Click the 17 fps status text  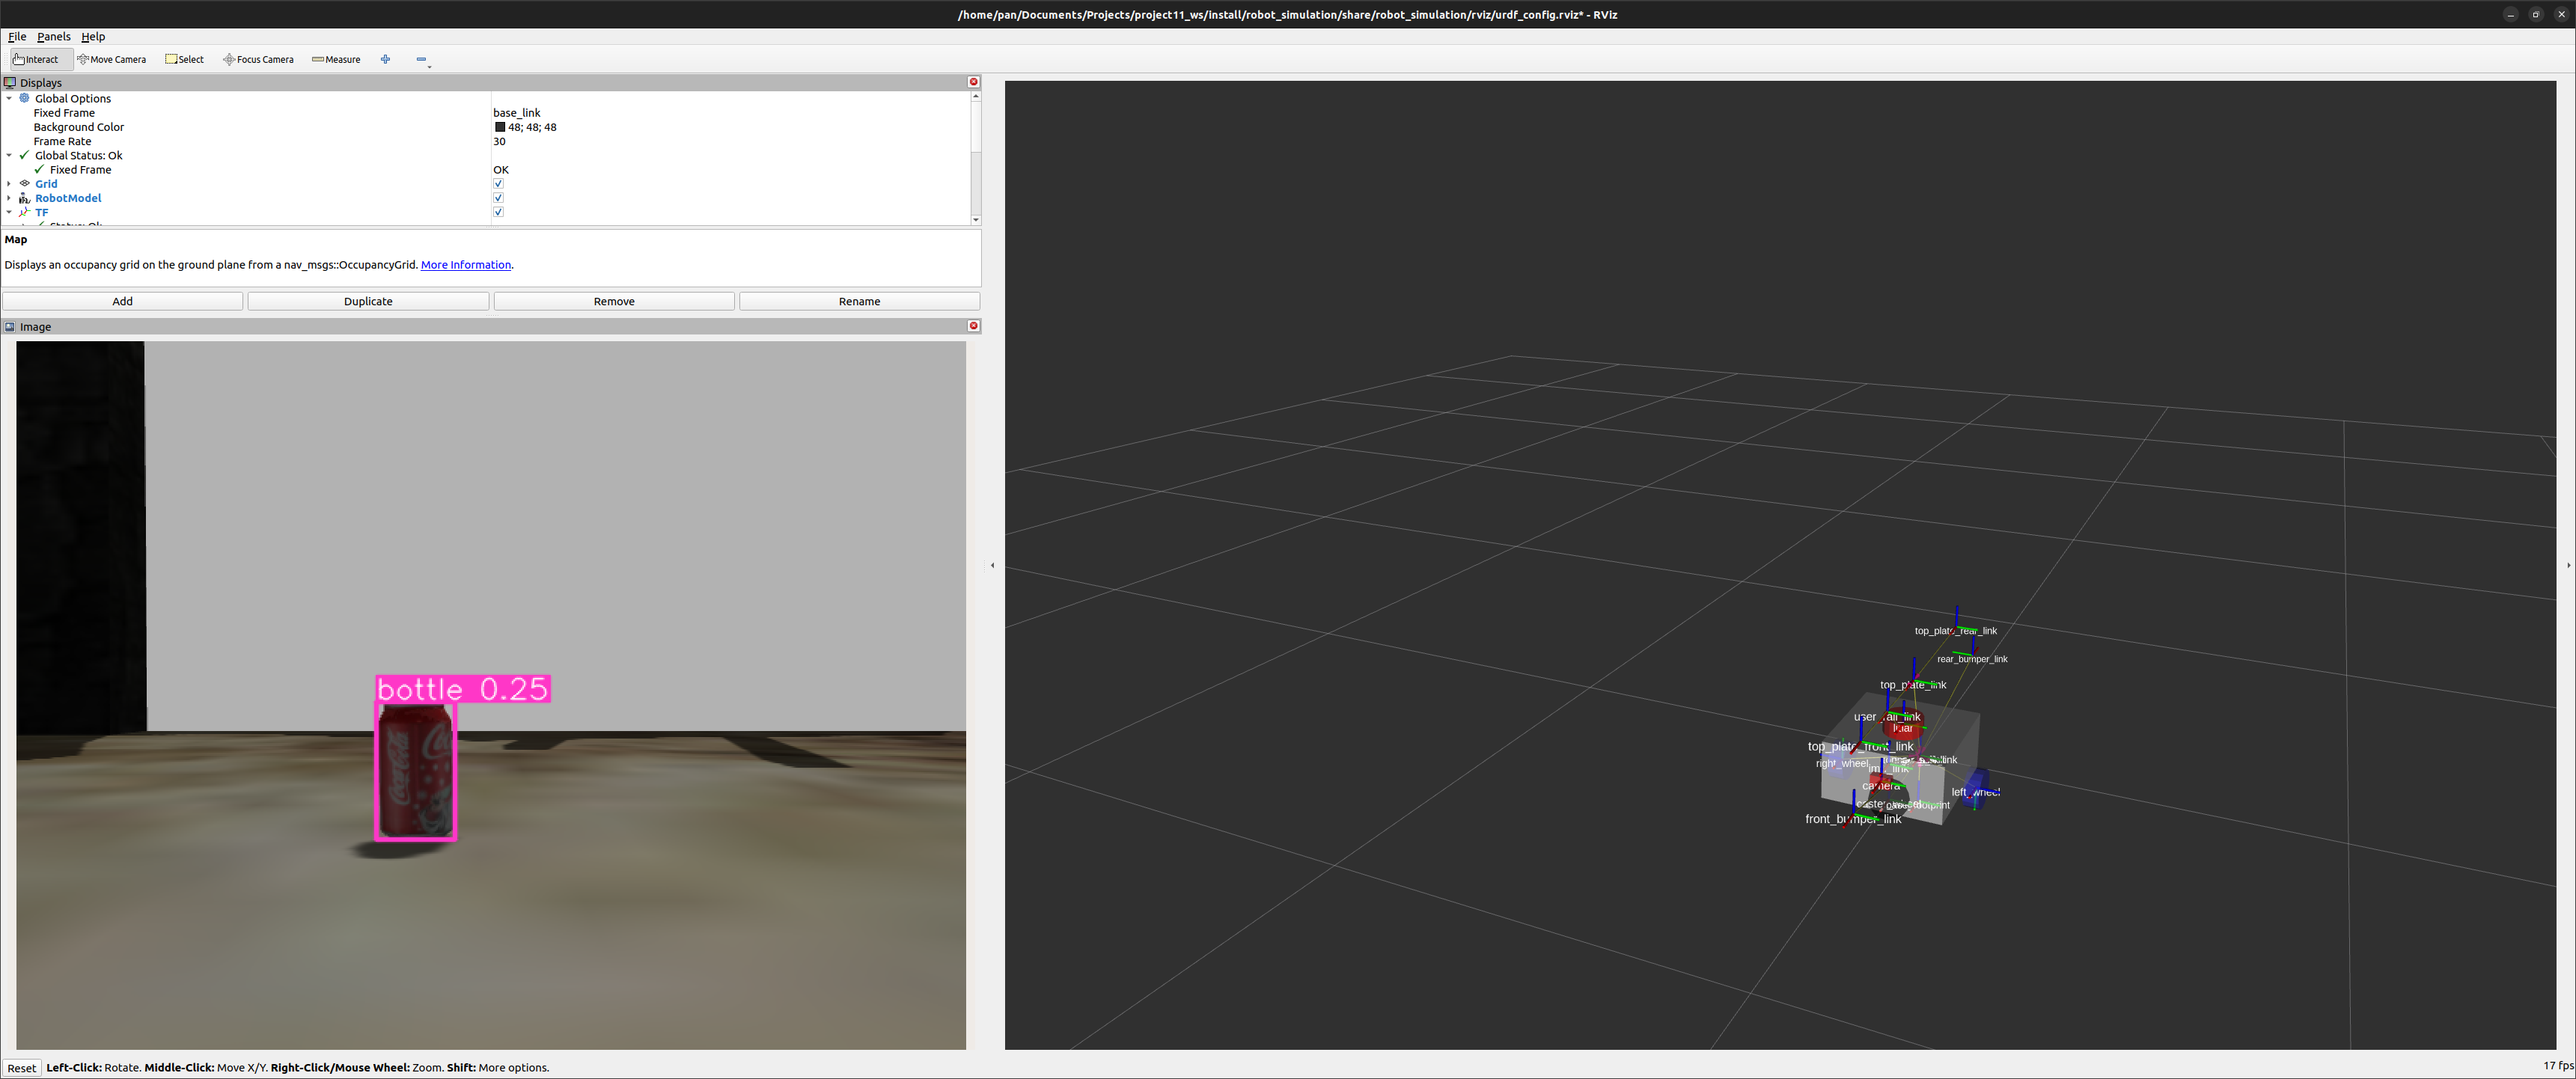[2557, 1066]
